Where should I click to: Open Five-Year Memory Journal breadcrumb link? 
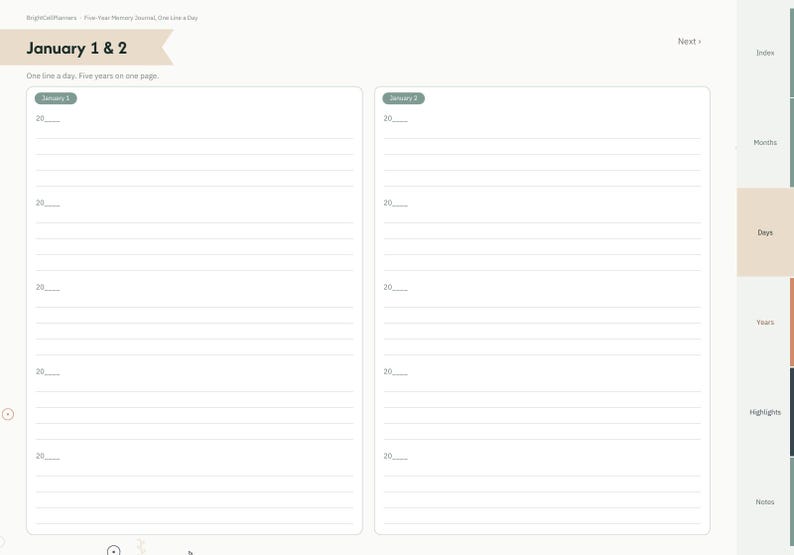coord(141,18)
